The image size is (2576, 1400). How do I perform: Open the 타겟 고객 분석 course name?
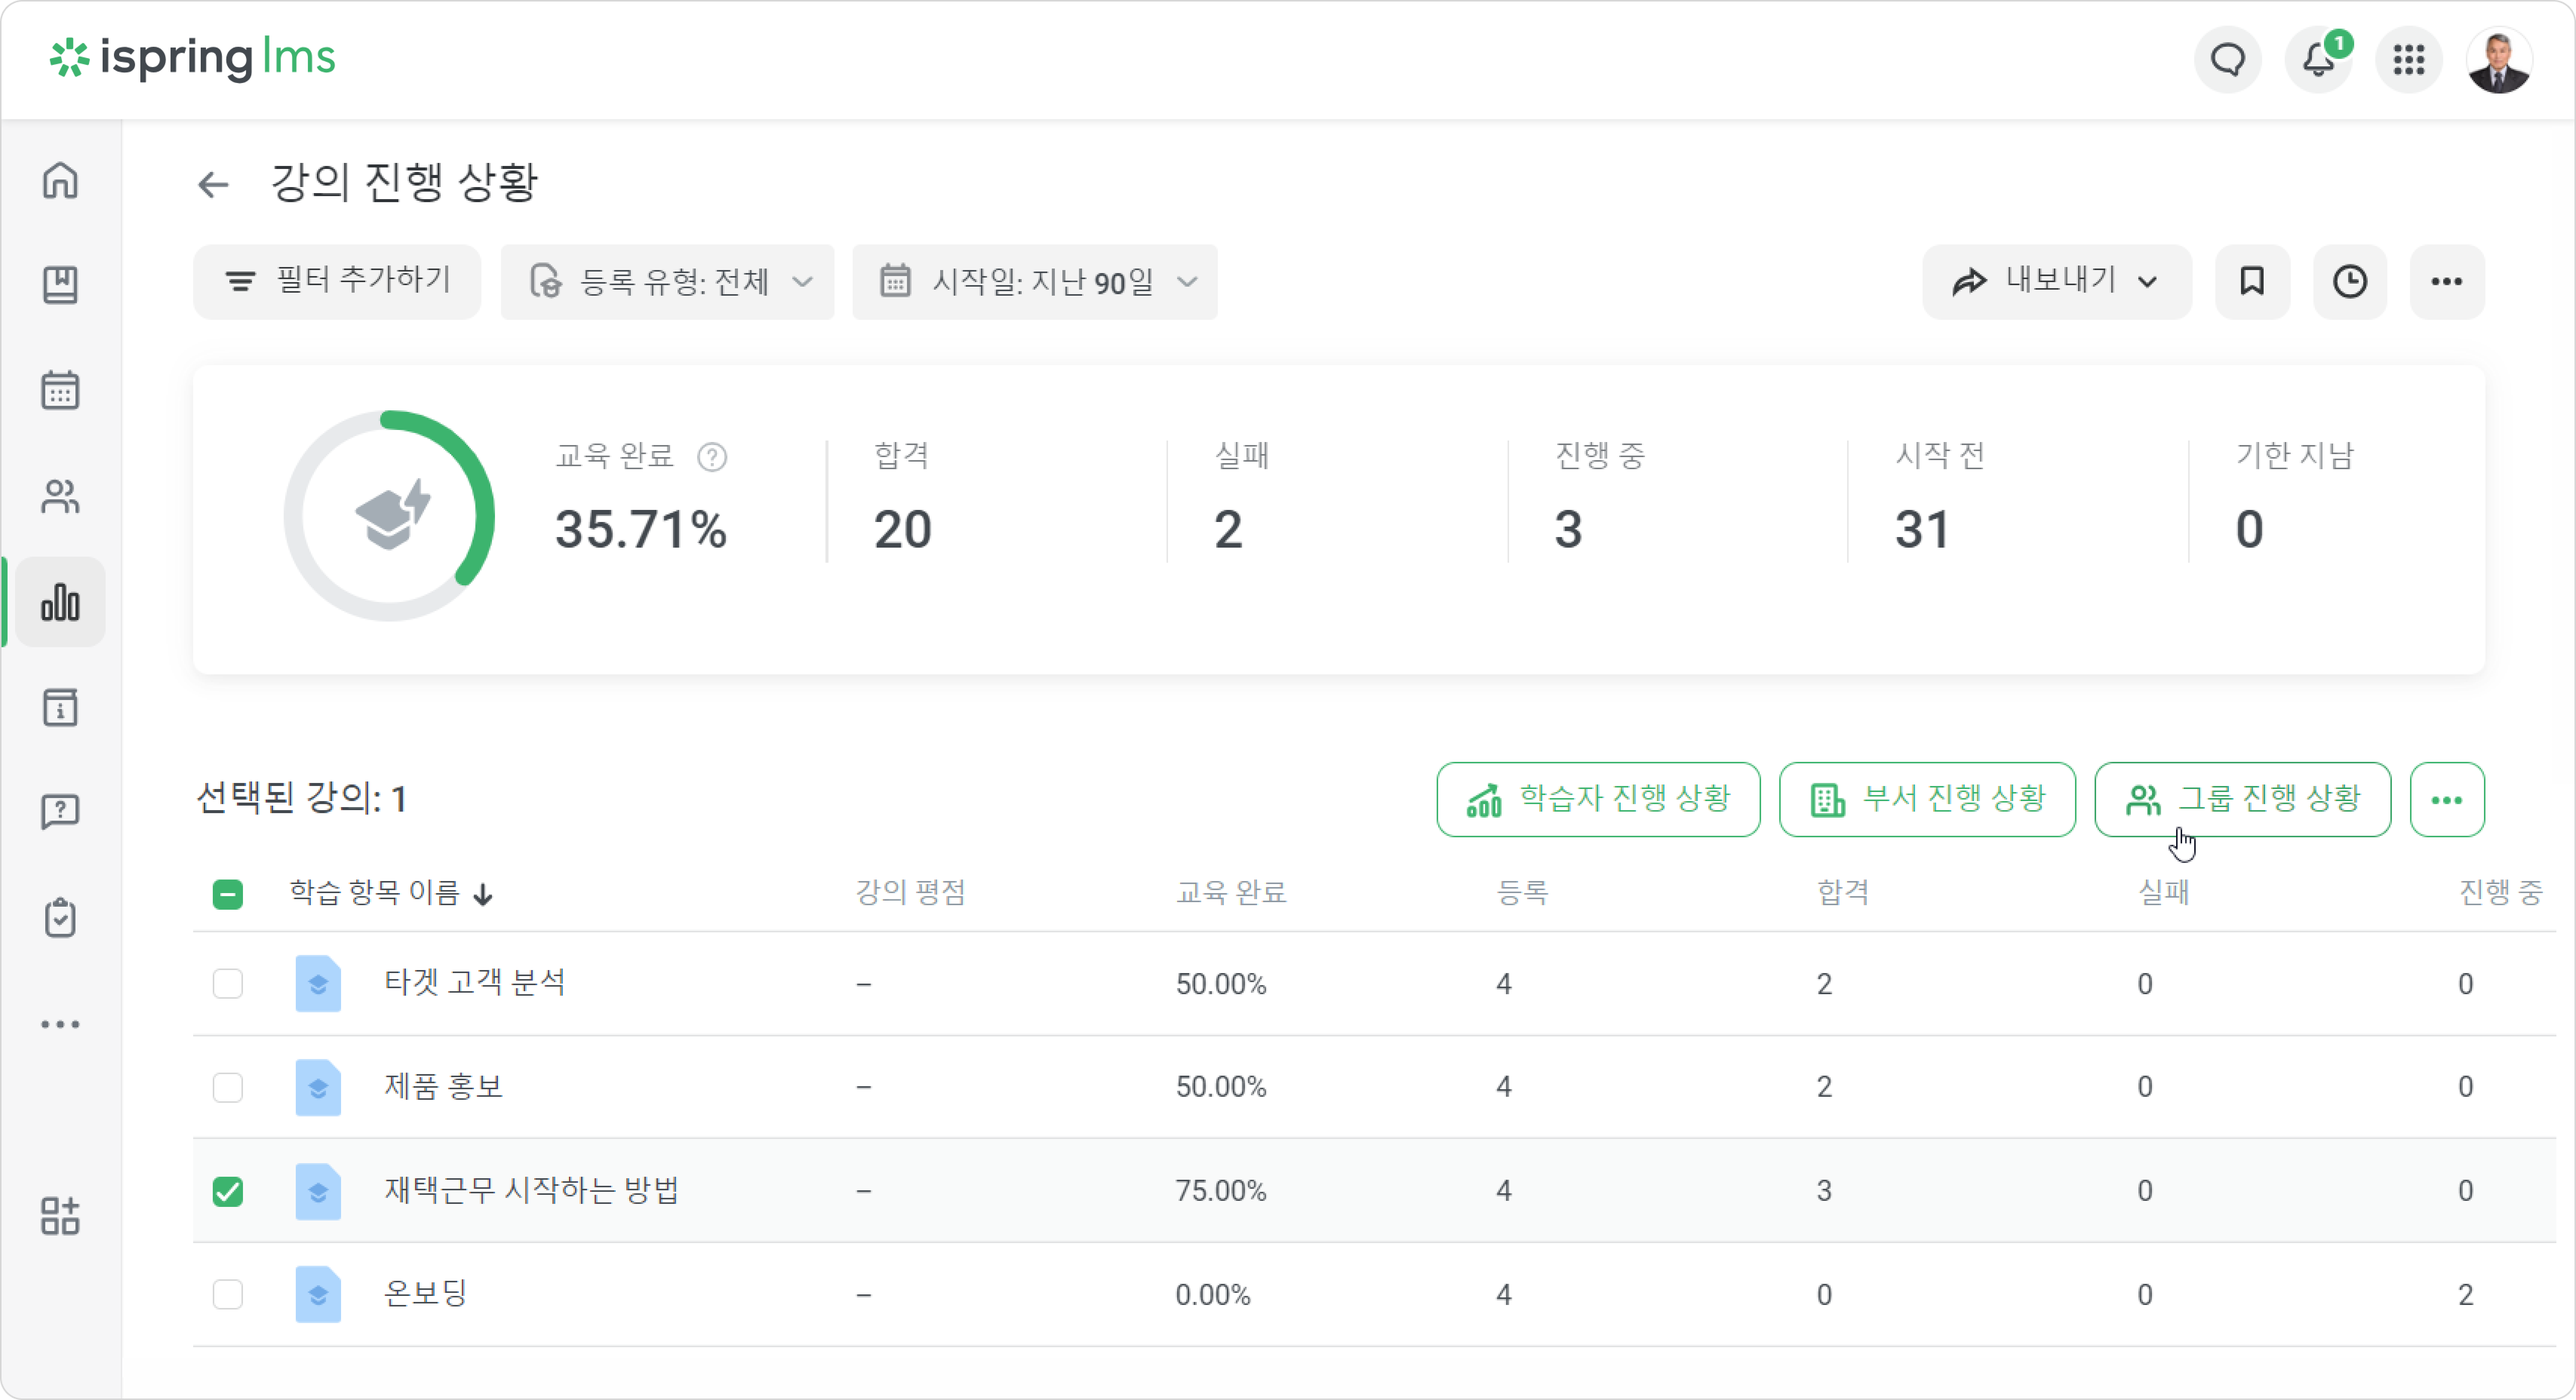(x=475, y=983)
